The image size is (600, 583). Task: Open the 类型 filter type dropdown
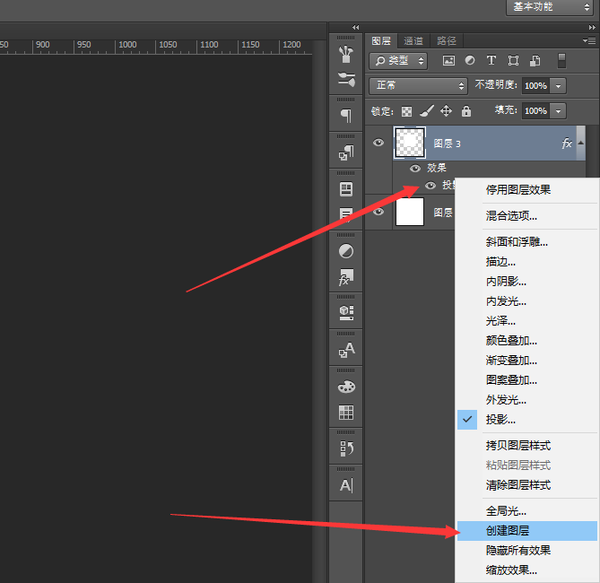click(398, 61)
